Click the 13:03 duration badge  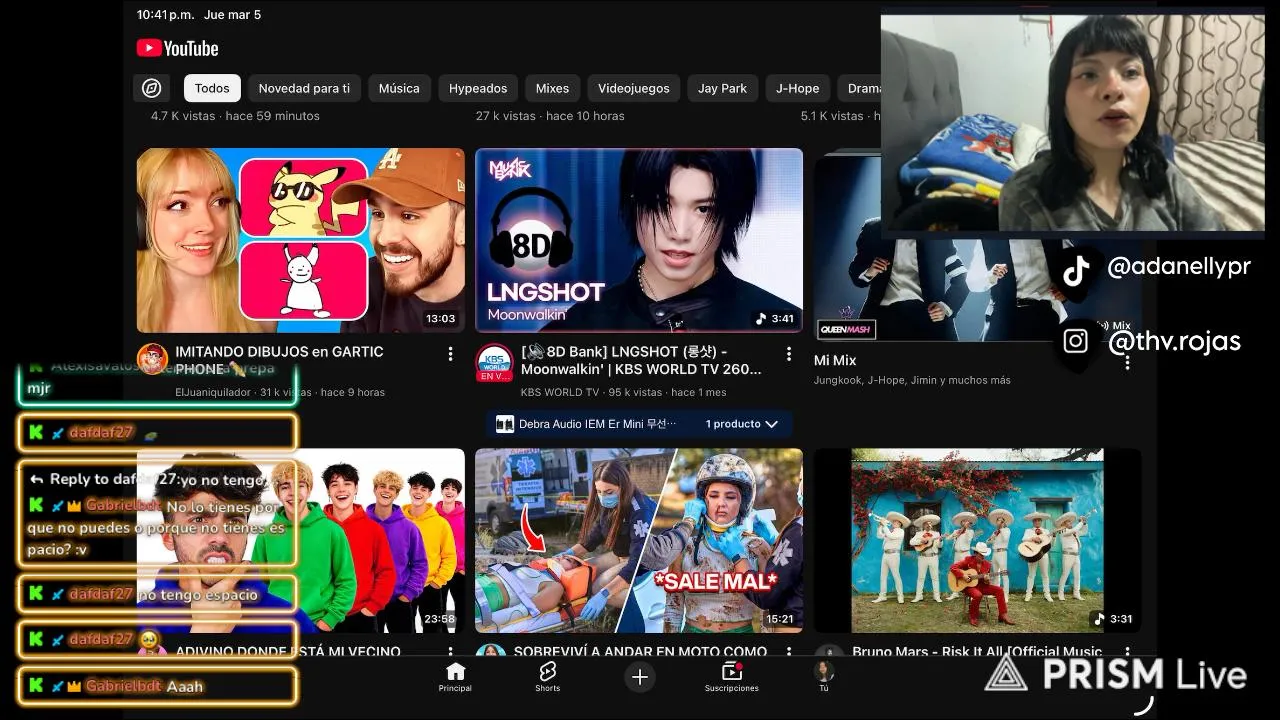tap(440, 319)
